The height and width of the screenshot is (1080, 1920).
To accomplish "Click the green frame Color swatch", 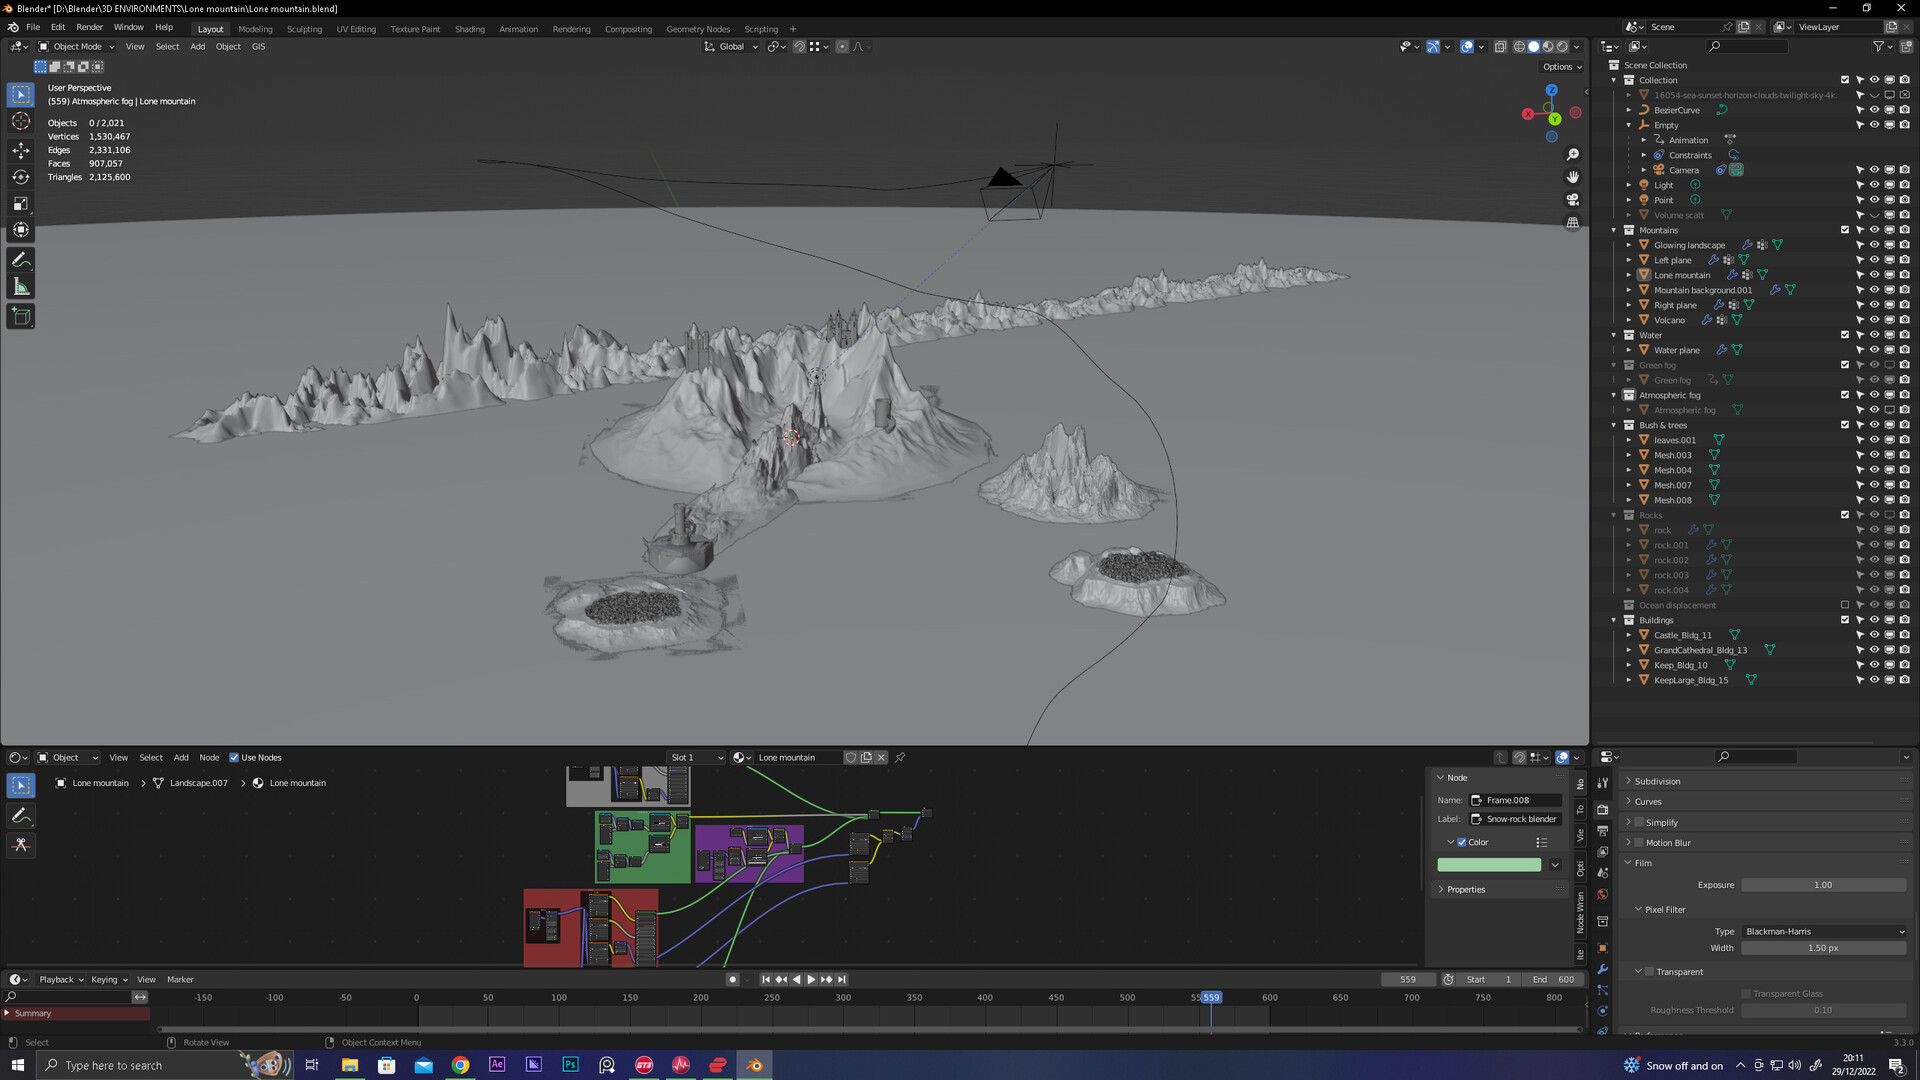I will click(1489, 865).
